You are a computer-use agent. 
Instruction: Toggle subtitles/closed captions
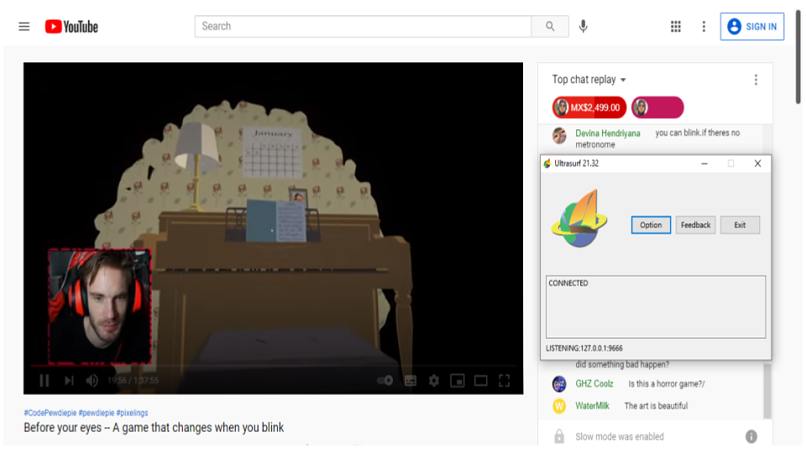coord(410,380)
